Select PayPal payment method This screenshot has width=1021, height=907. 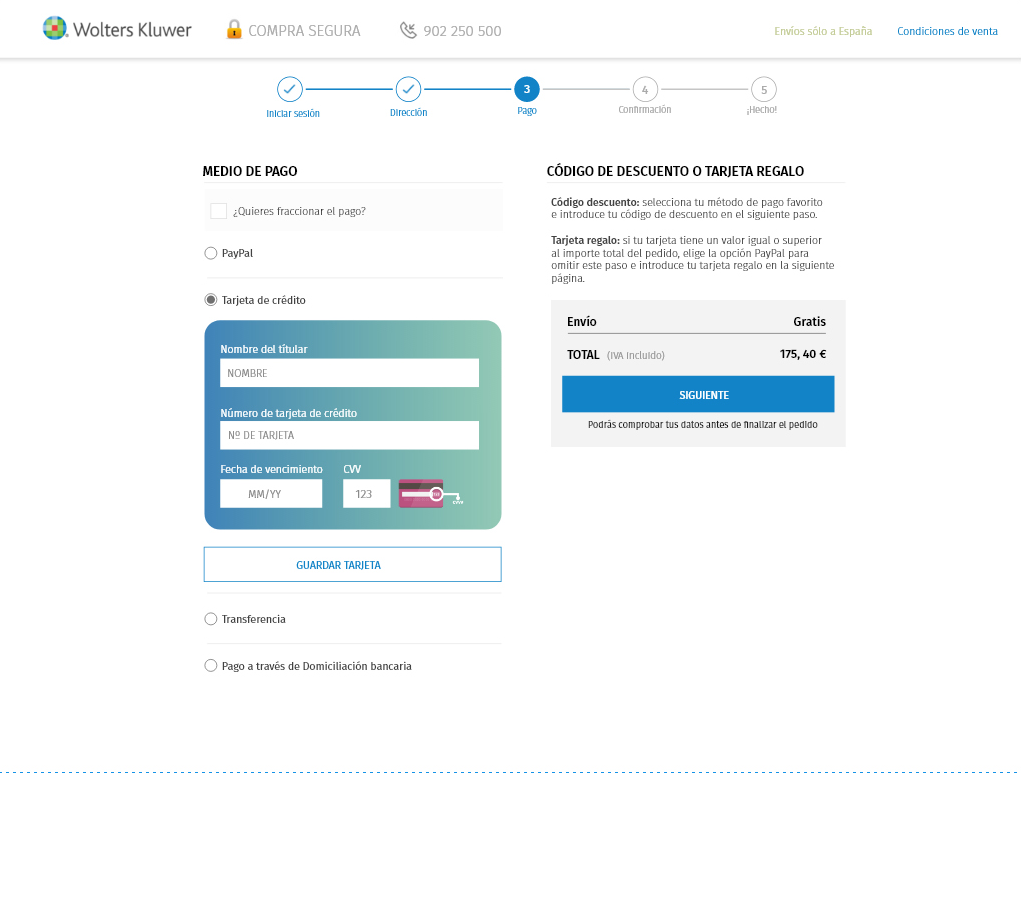211,253
